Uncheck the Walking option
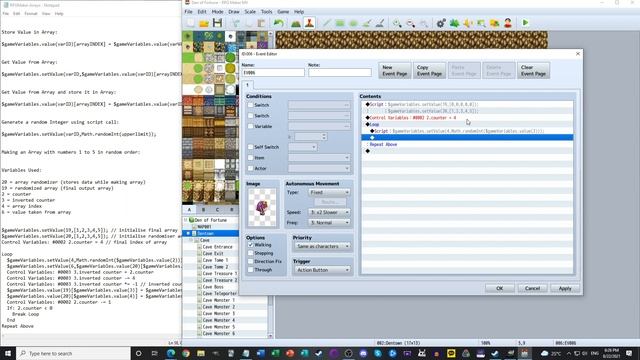This screenshot has height=360, width=640. click(x=251, y=245)
